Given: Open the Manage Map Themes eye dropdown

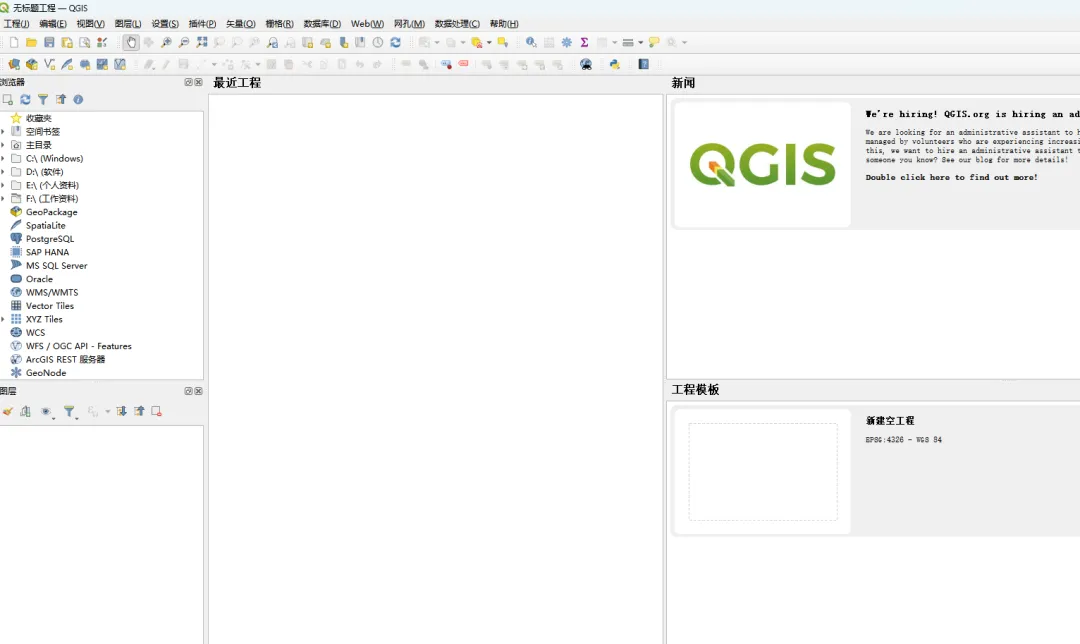Looking at the screenshot, I should click(47, 412).
